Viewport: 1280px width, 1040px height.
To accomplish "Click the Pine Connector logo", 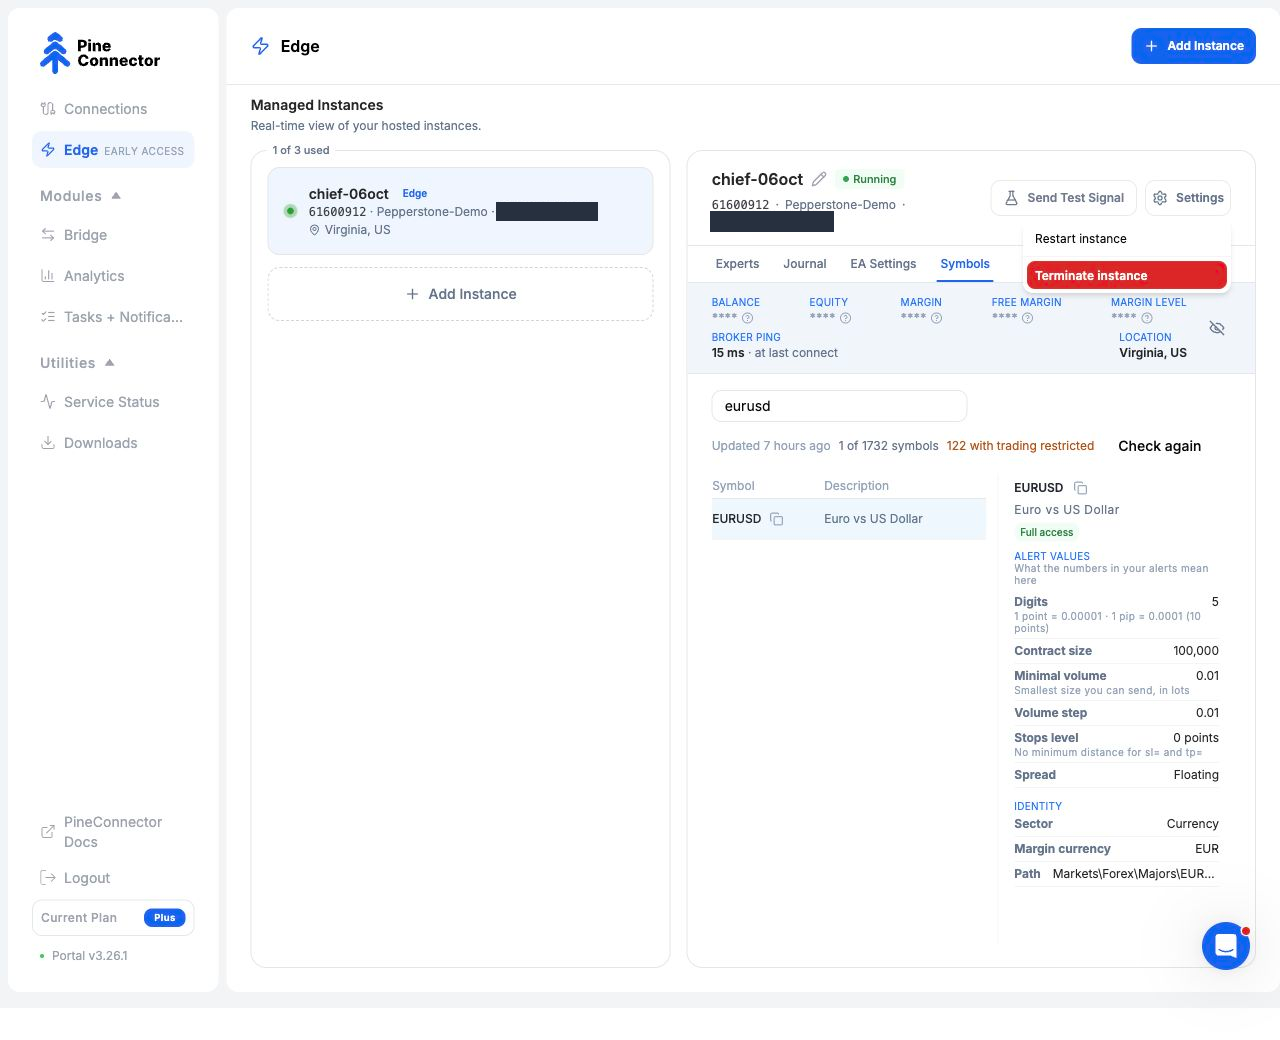I will click(100, 53).
